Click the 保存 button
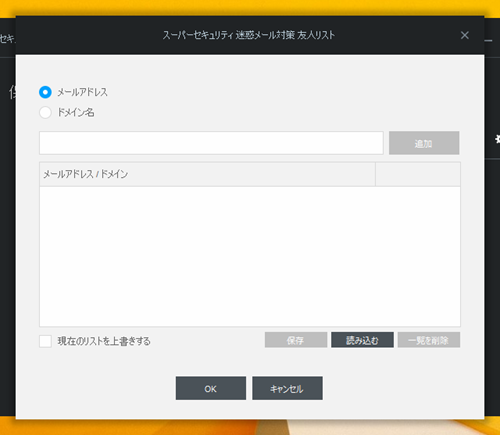This screenshot has width=500, height=435. tap(296, 340)
